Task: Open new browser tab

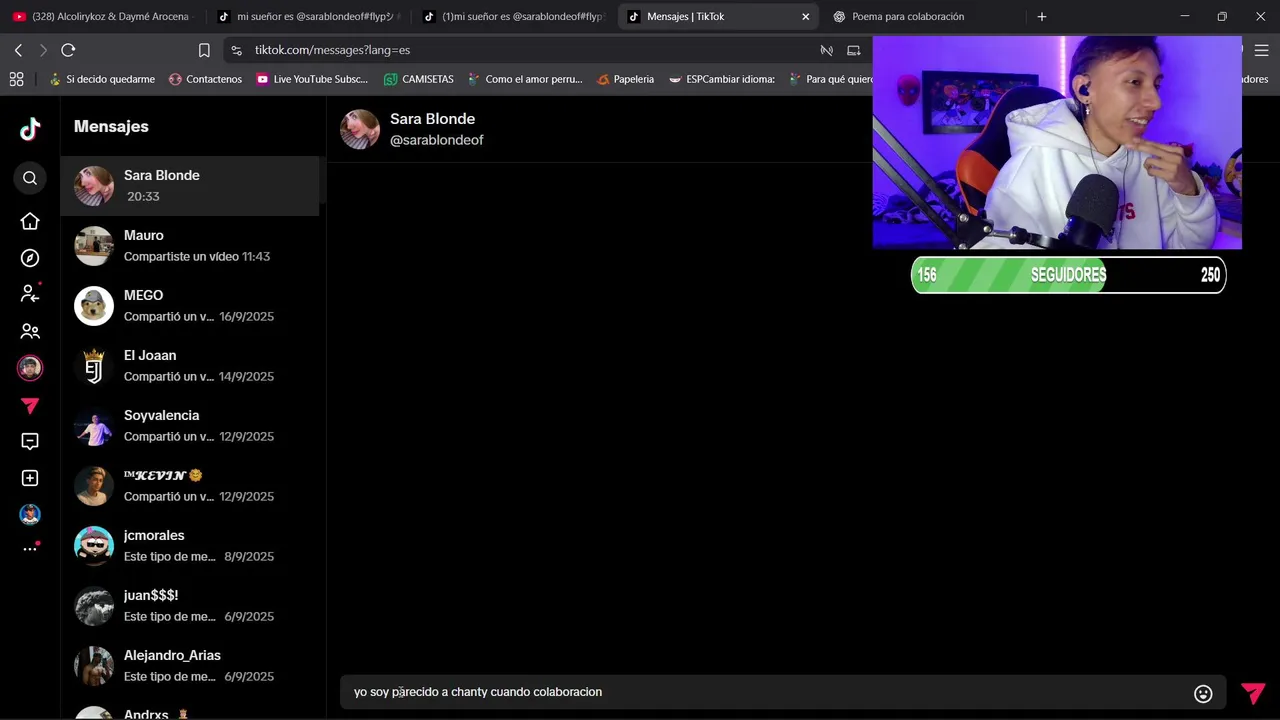Action: pos(1041,16)
